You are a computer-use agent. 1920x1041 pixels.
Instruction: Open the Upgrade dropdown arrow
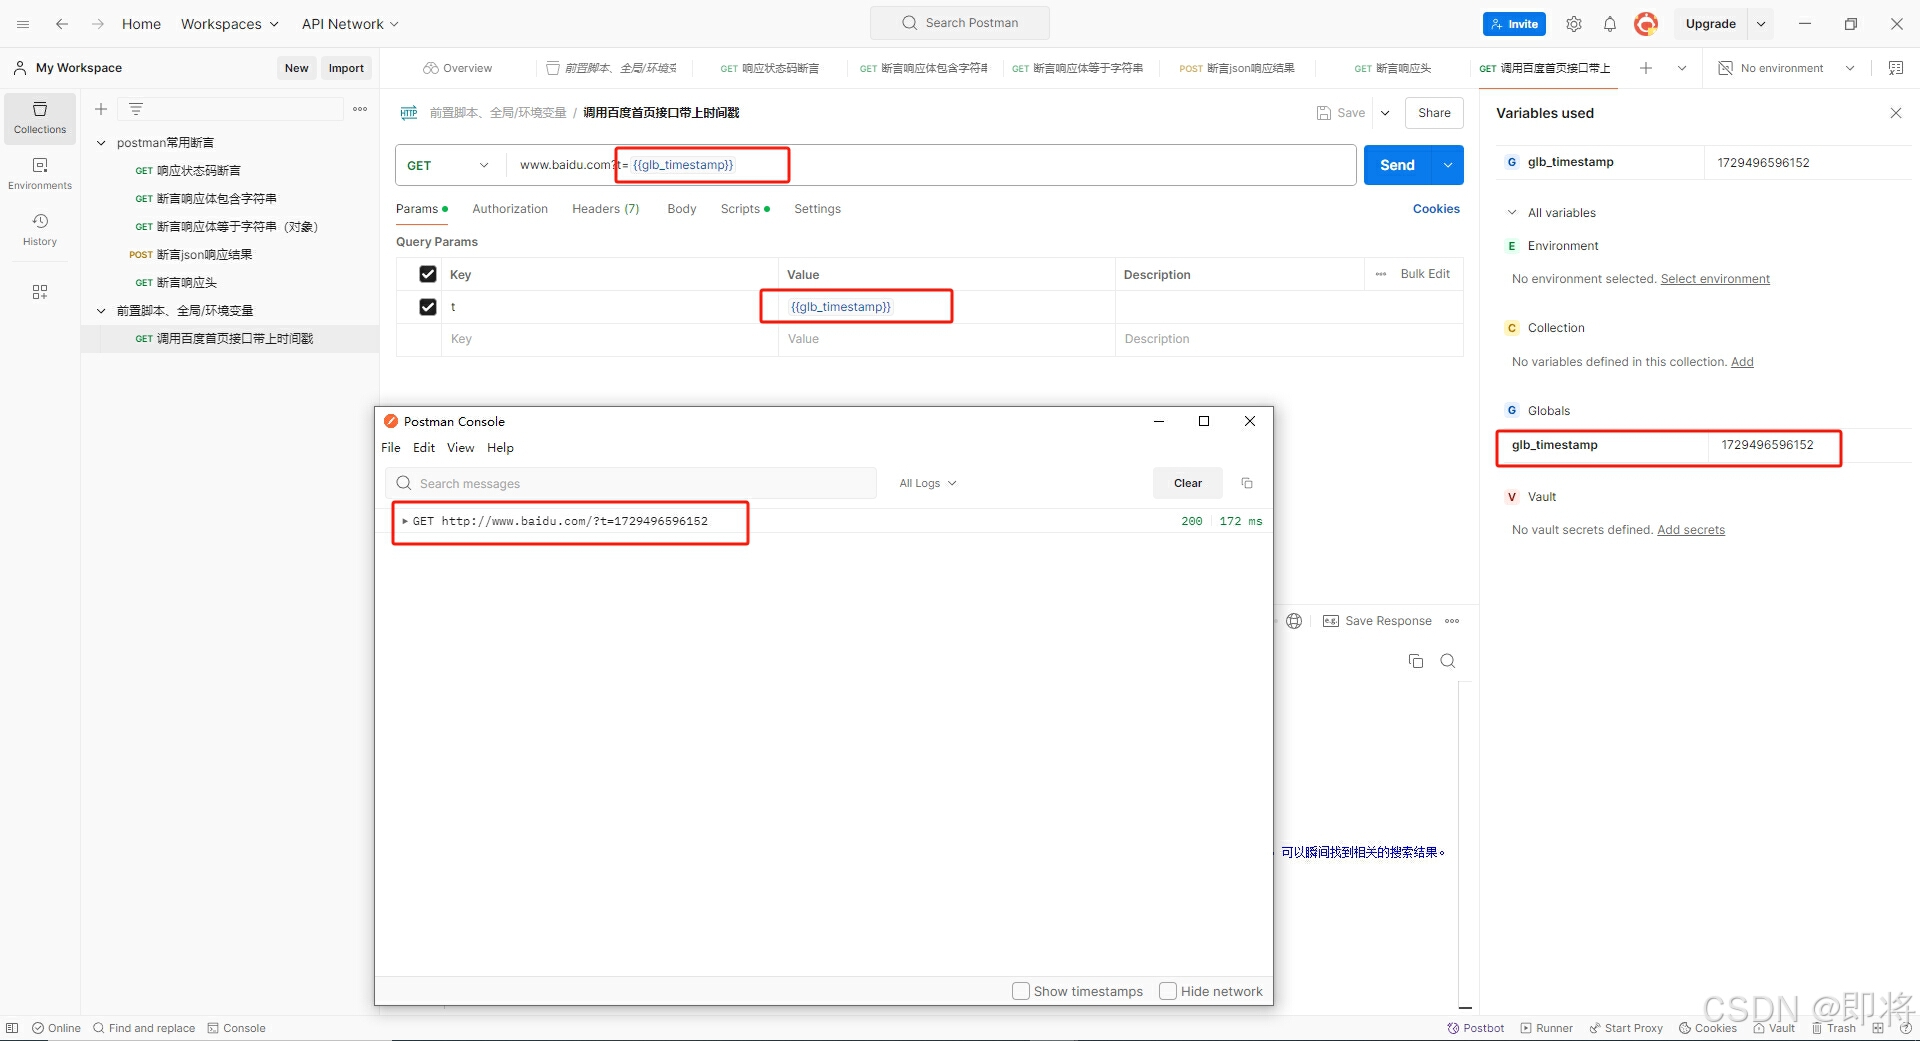[x=1761, y=24]
